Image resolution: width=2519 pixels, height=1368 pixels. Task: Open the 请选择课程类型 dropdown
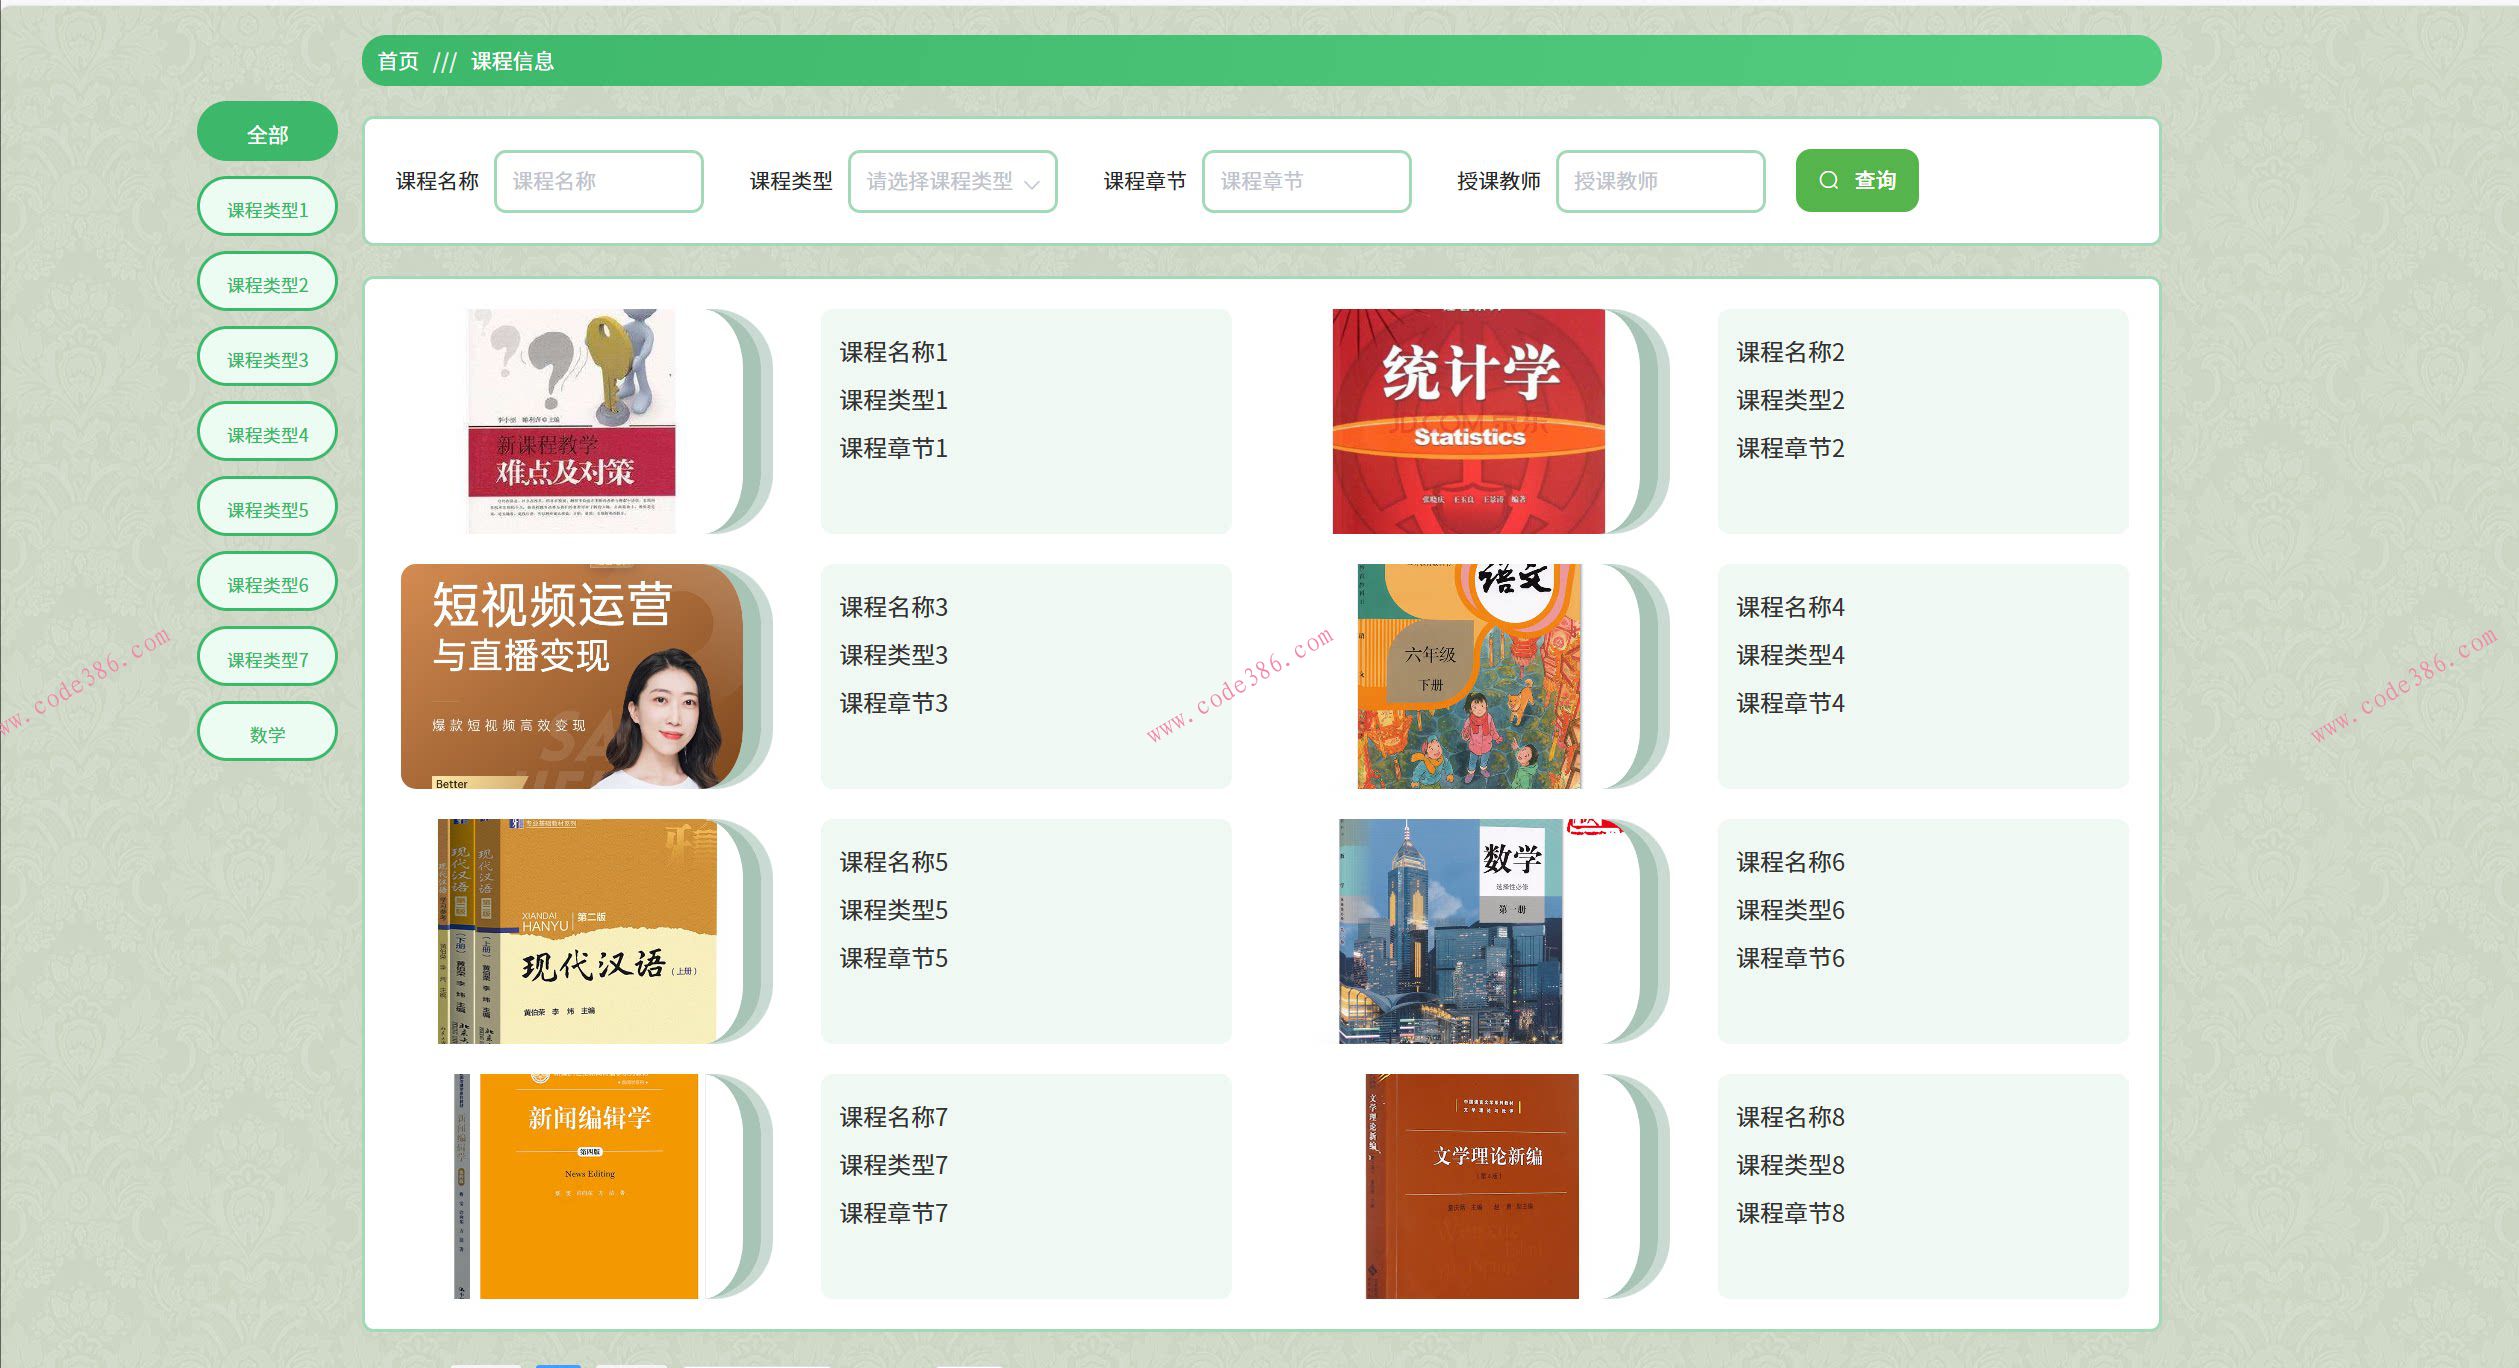[950, 181]
